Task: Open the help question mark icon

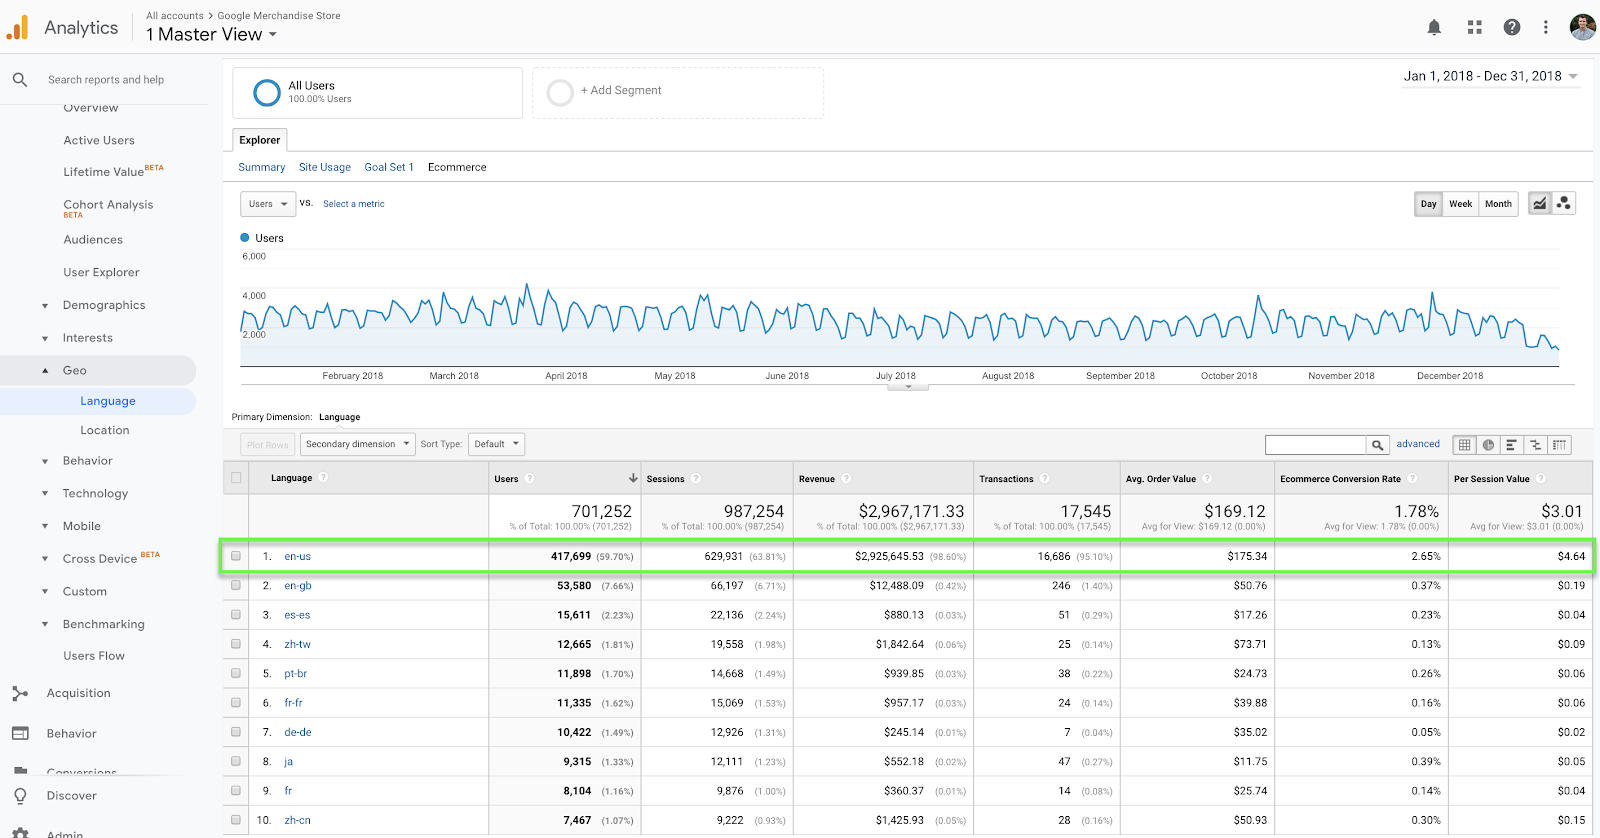Action: click(x=1512, y=27)
